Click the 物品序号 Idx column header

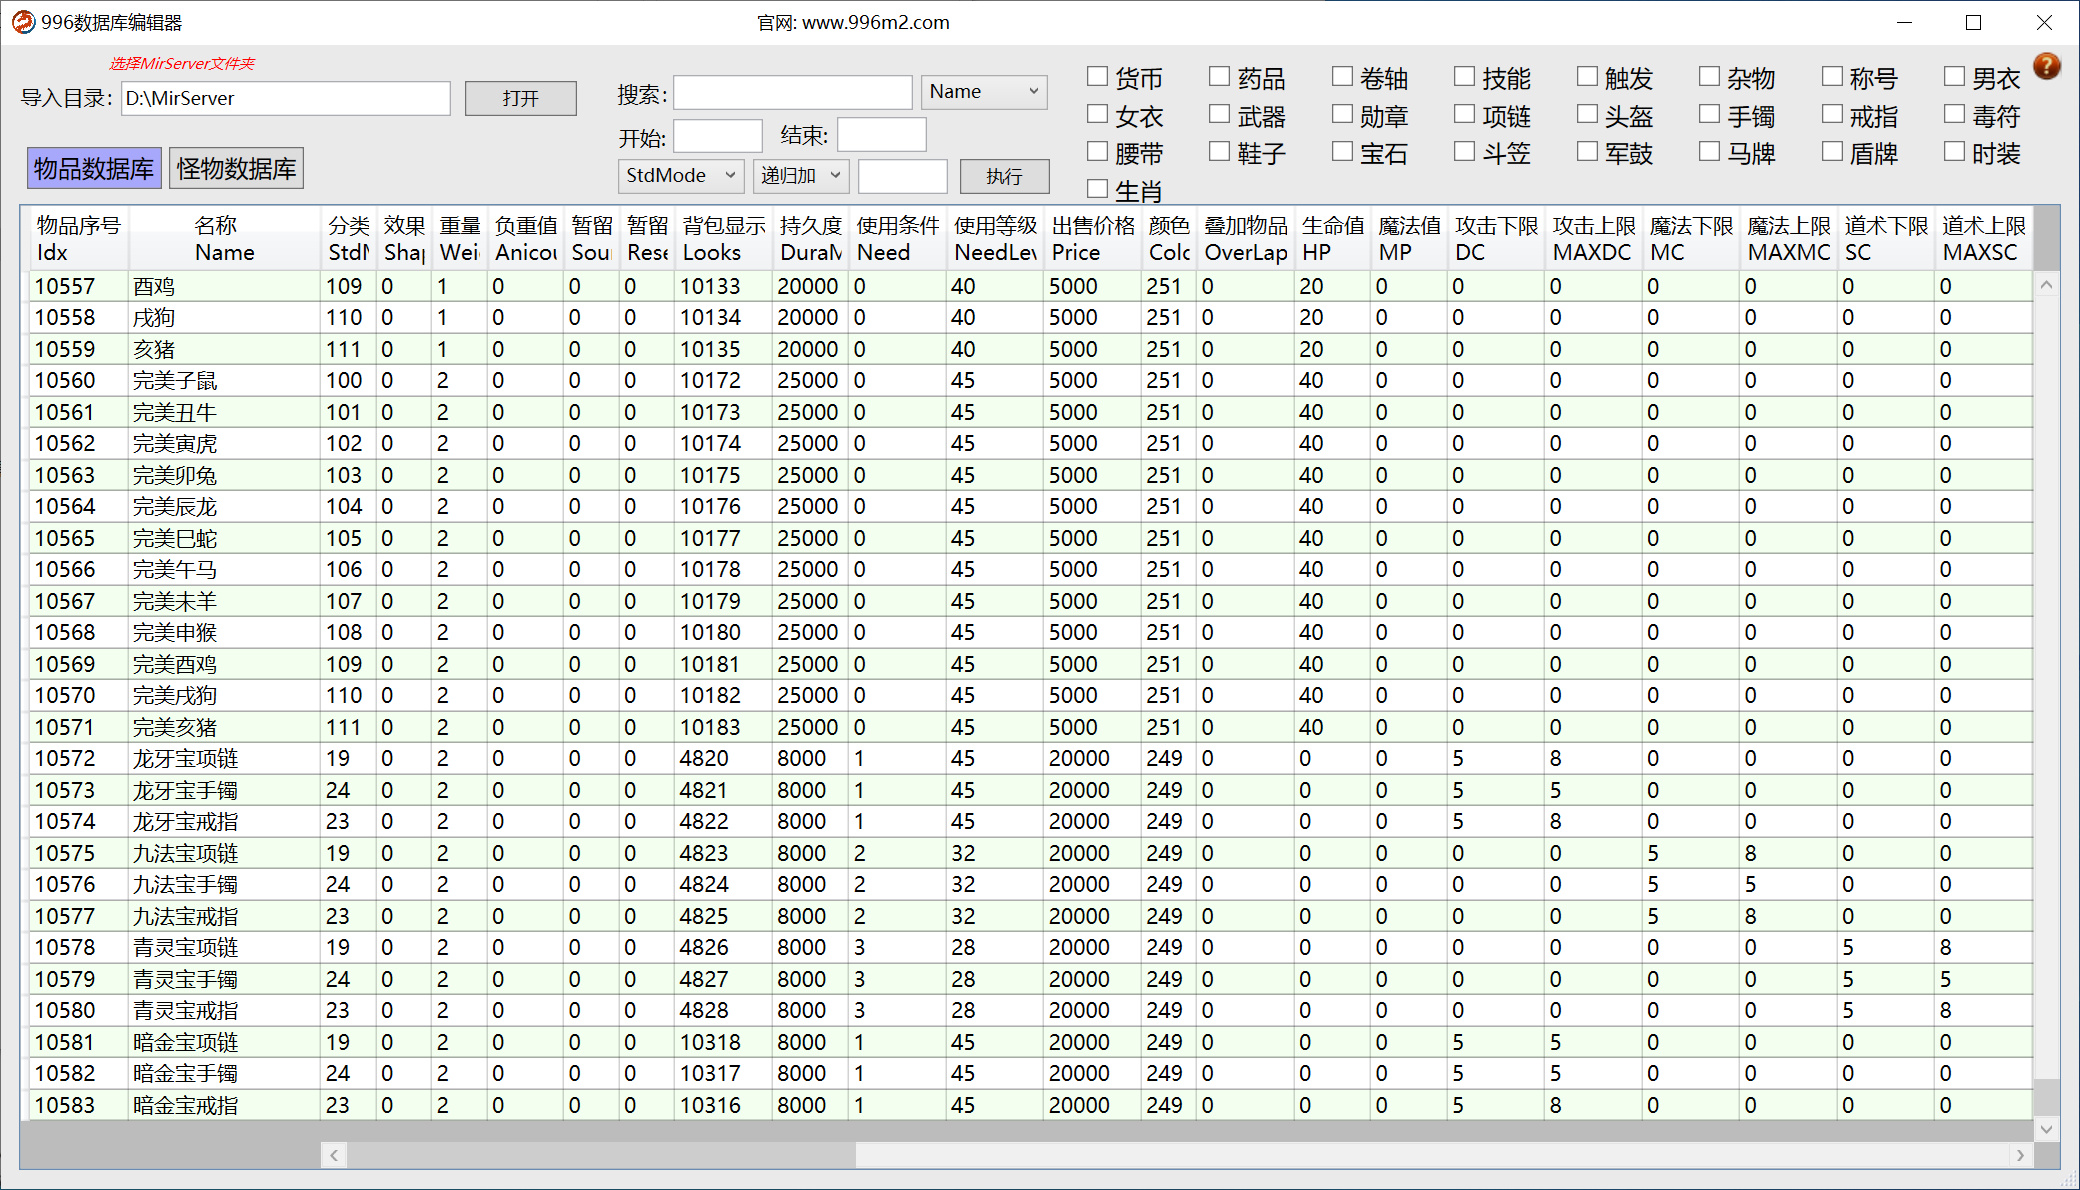click(x=78, y=239)
